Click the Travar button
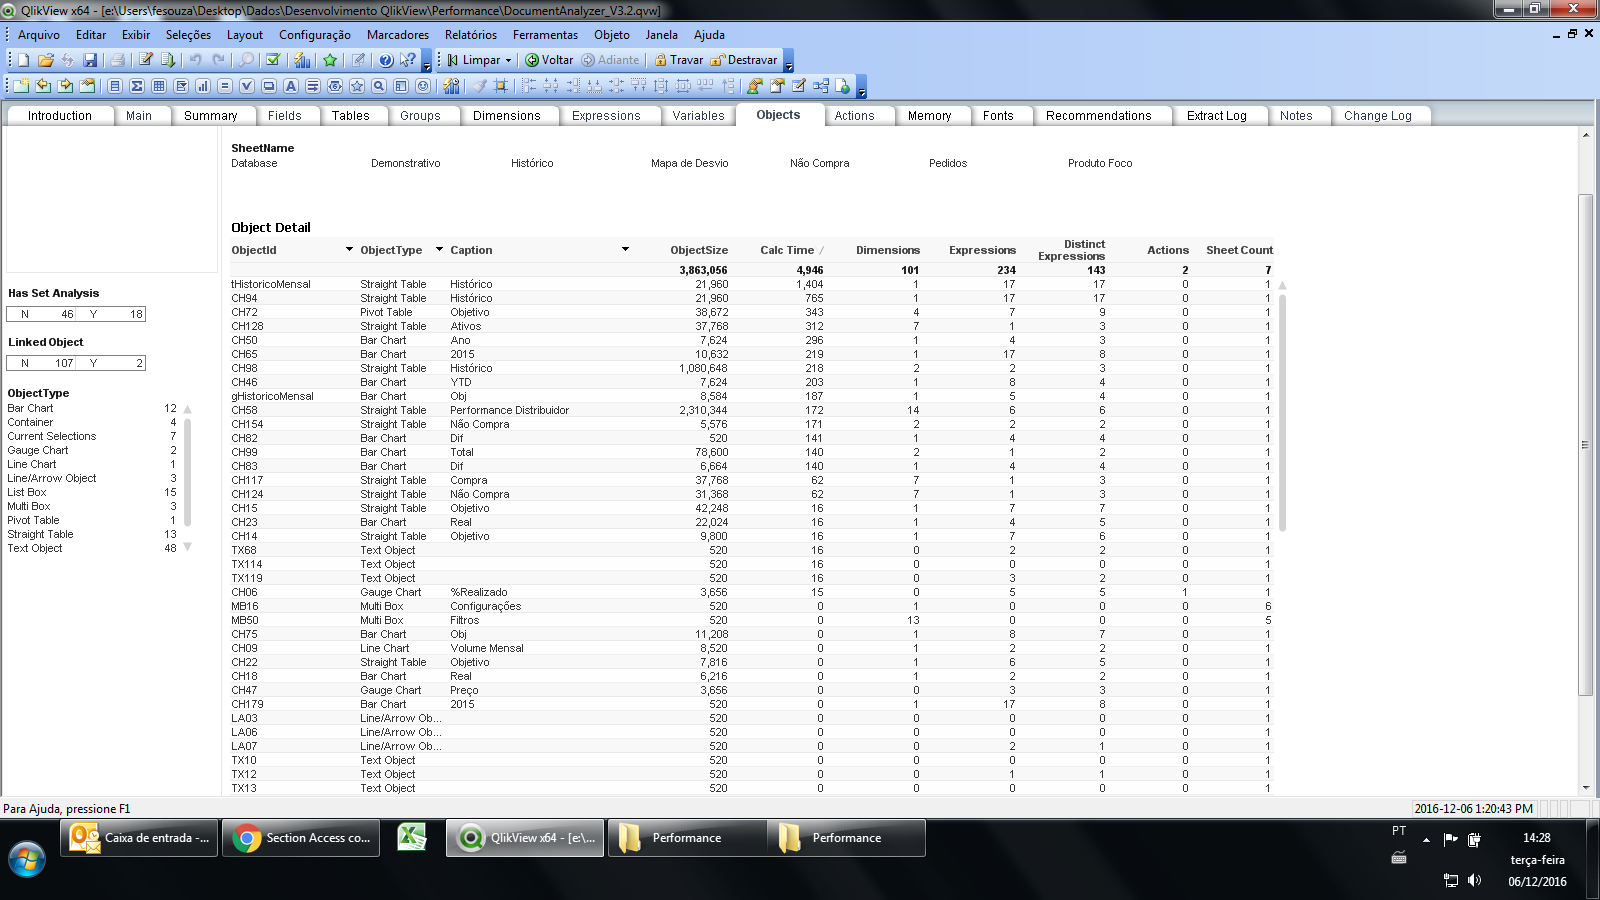This screenshot has width=1600, height=900. (678, 60)
